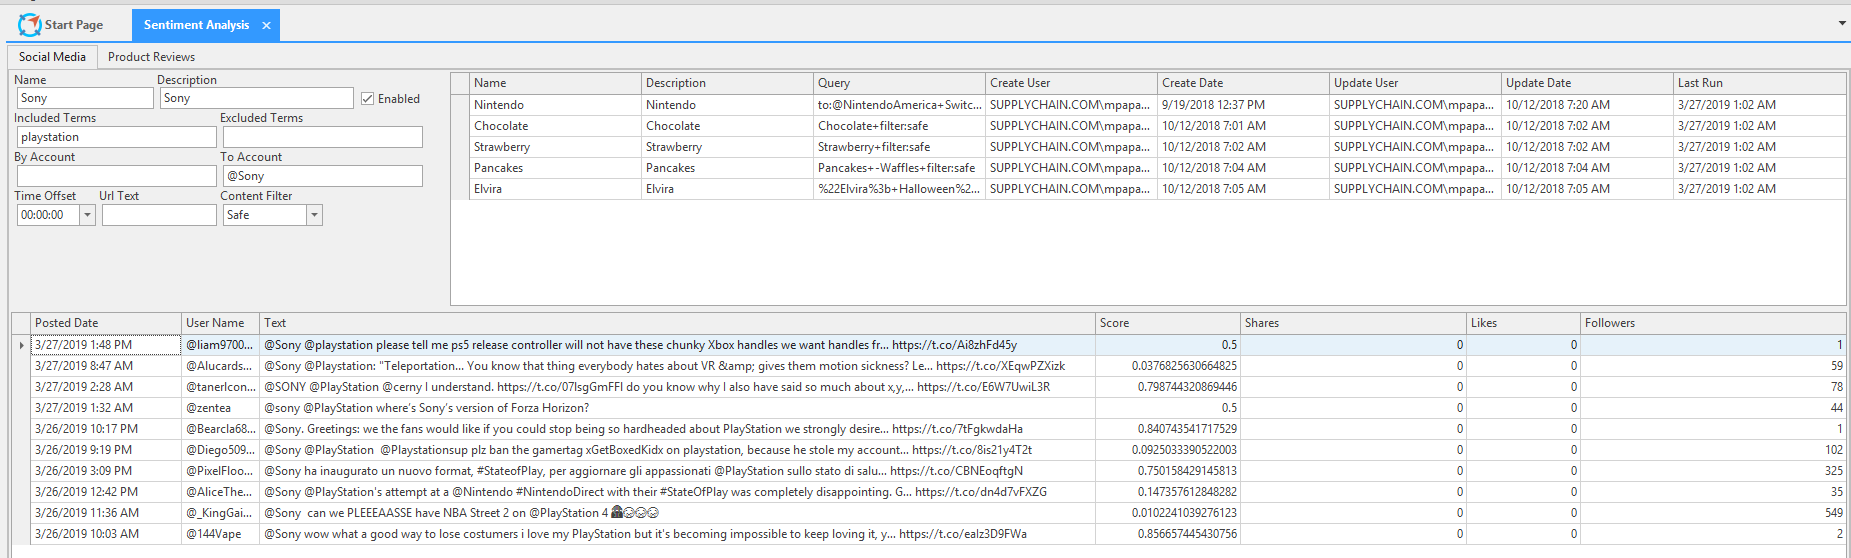
Task: Sort tweets by Followers column header
Action: (1713, 323)
